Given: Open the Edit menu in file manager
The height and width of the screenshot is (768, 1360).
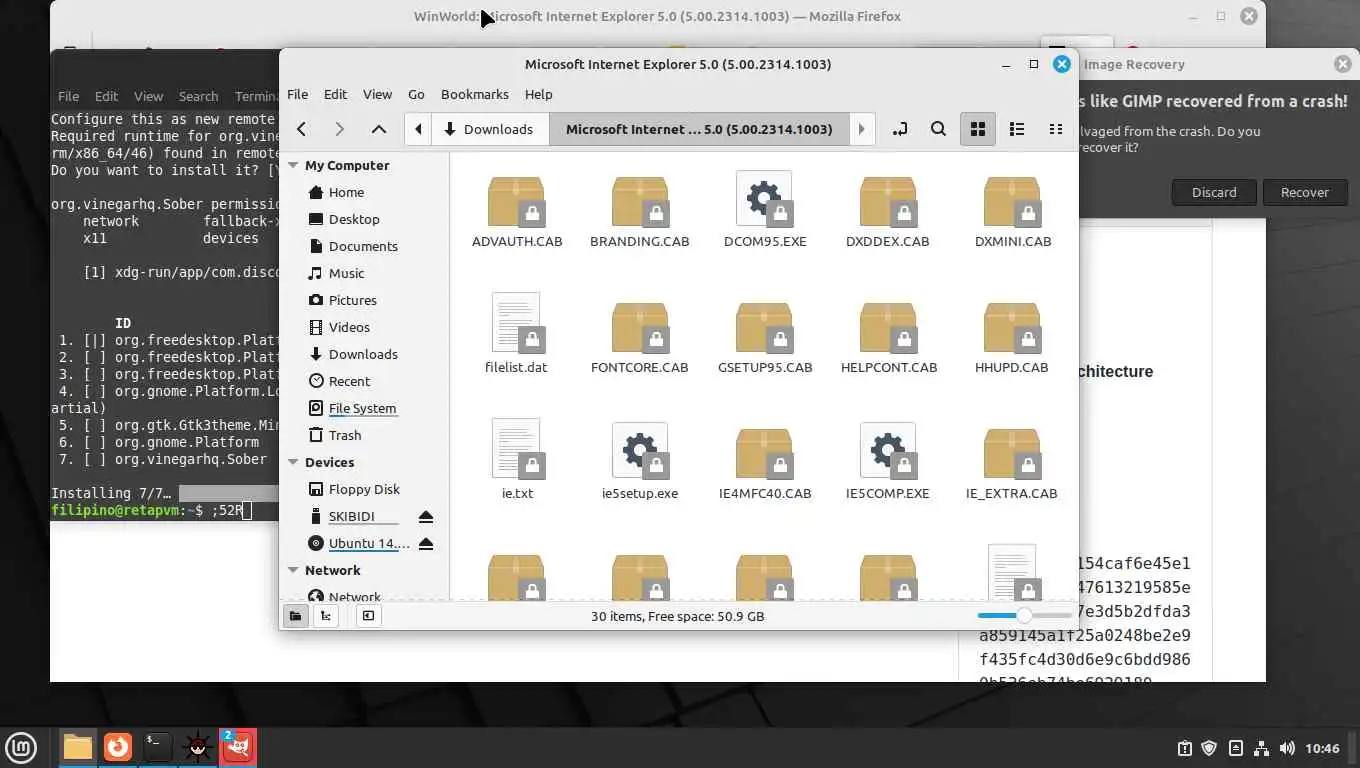Looking at the screenshot, I should pyautogui.click(x=335, y=94).
